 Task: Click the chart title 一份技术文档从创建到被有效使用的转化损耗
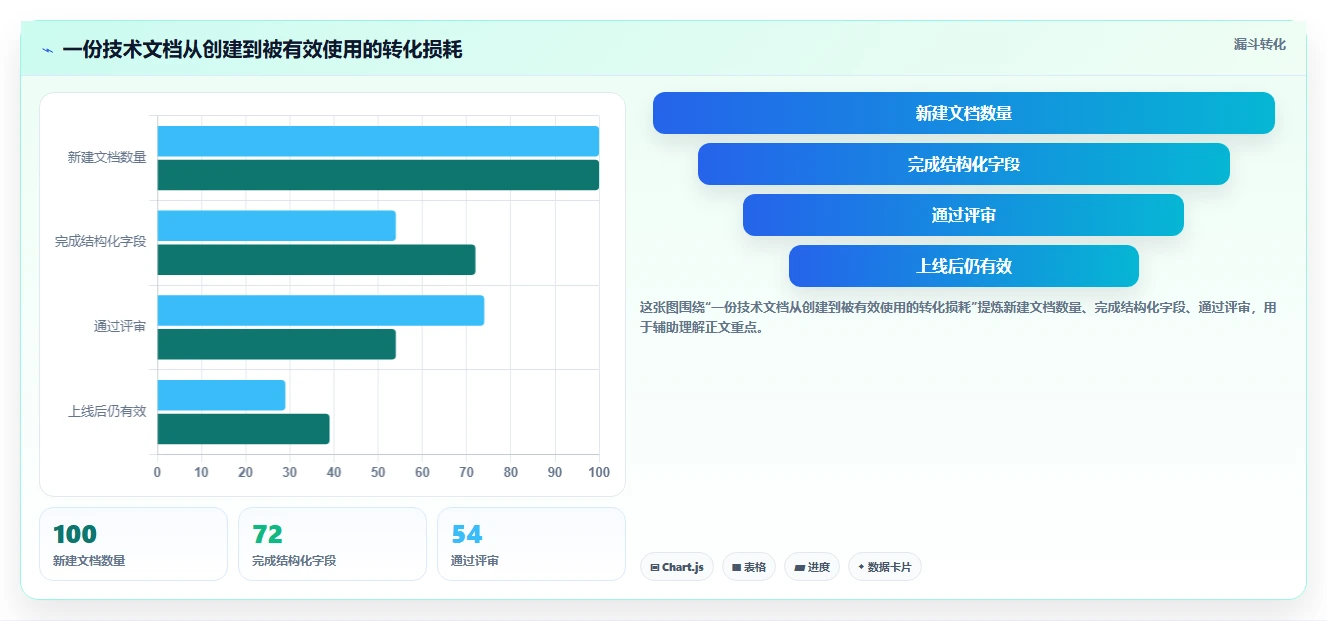[262, 50]
